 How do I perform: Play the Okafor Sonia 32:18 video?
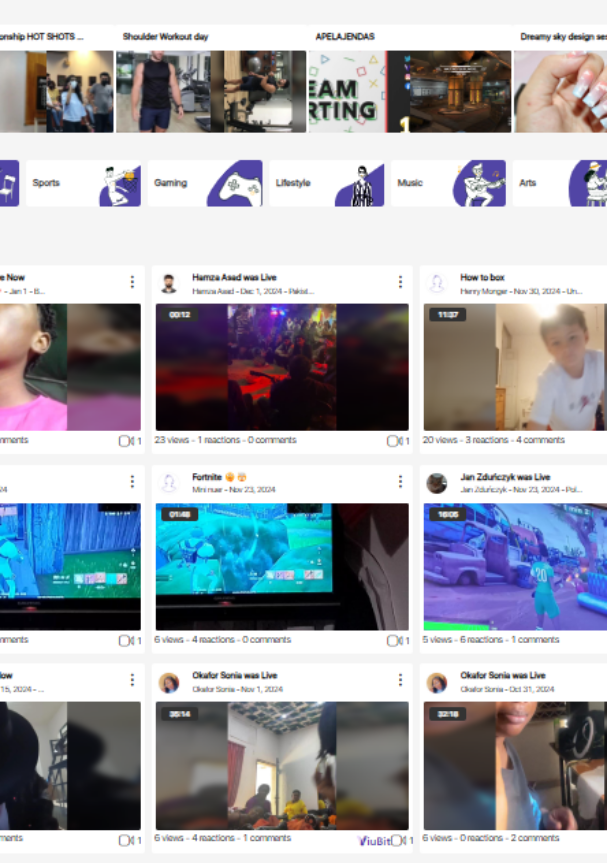point(515,766)
